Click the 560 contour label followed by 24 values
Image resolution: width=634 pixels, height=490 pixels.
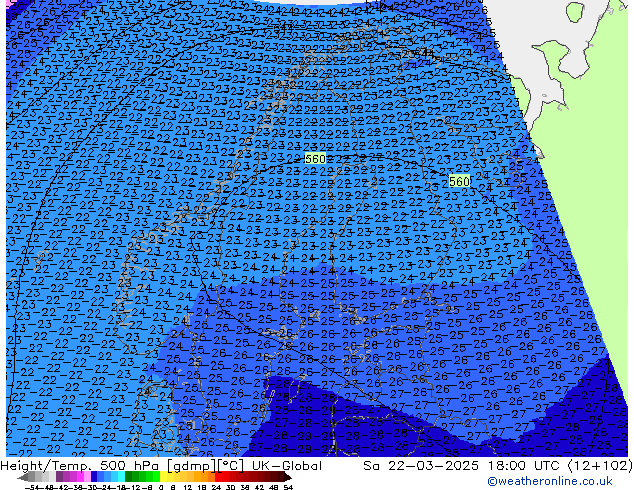coord(459,182)
